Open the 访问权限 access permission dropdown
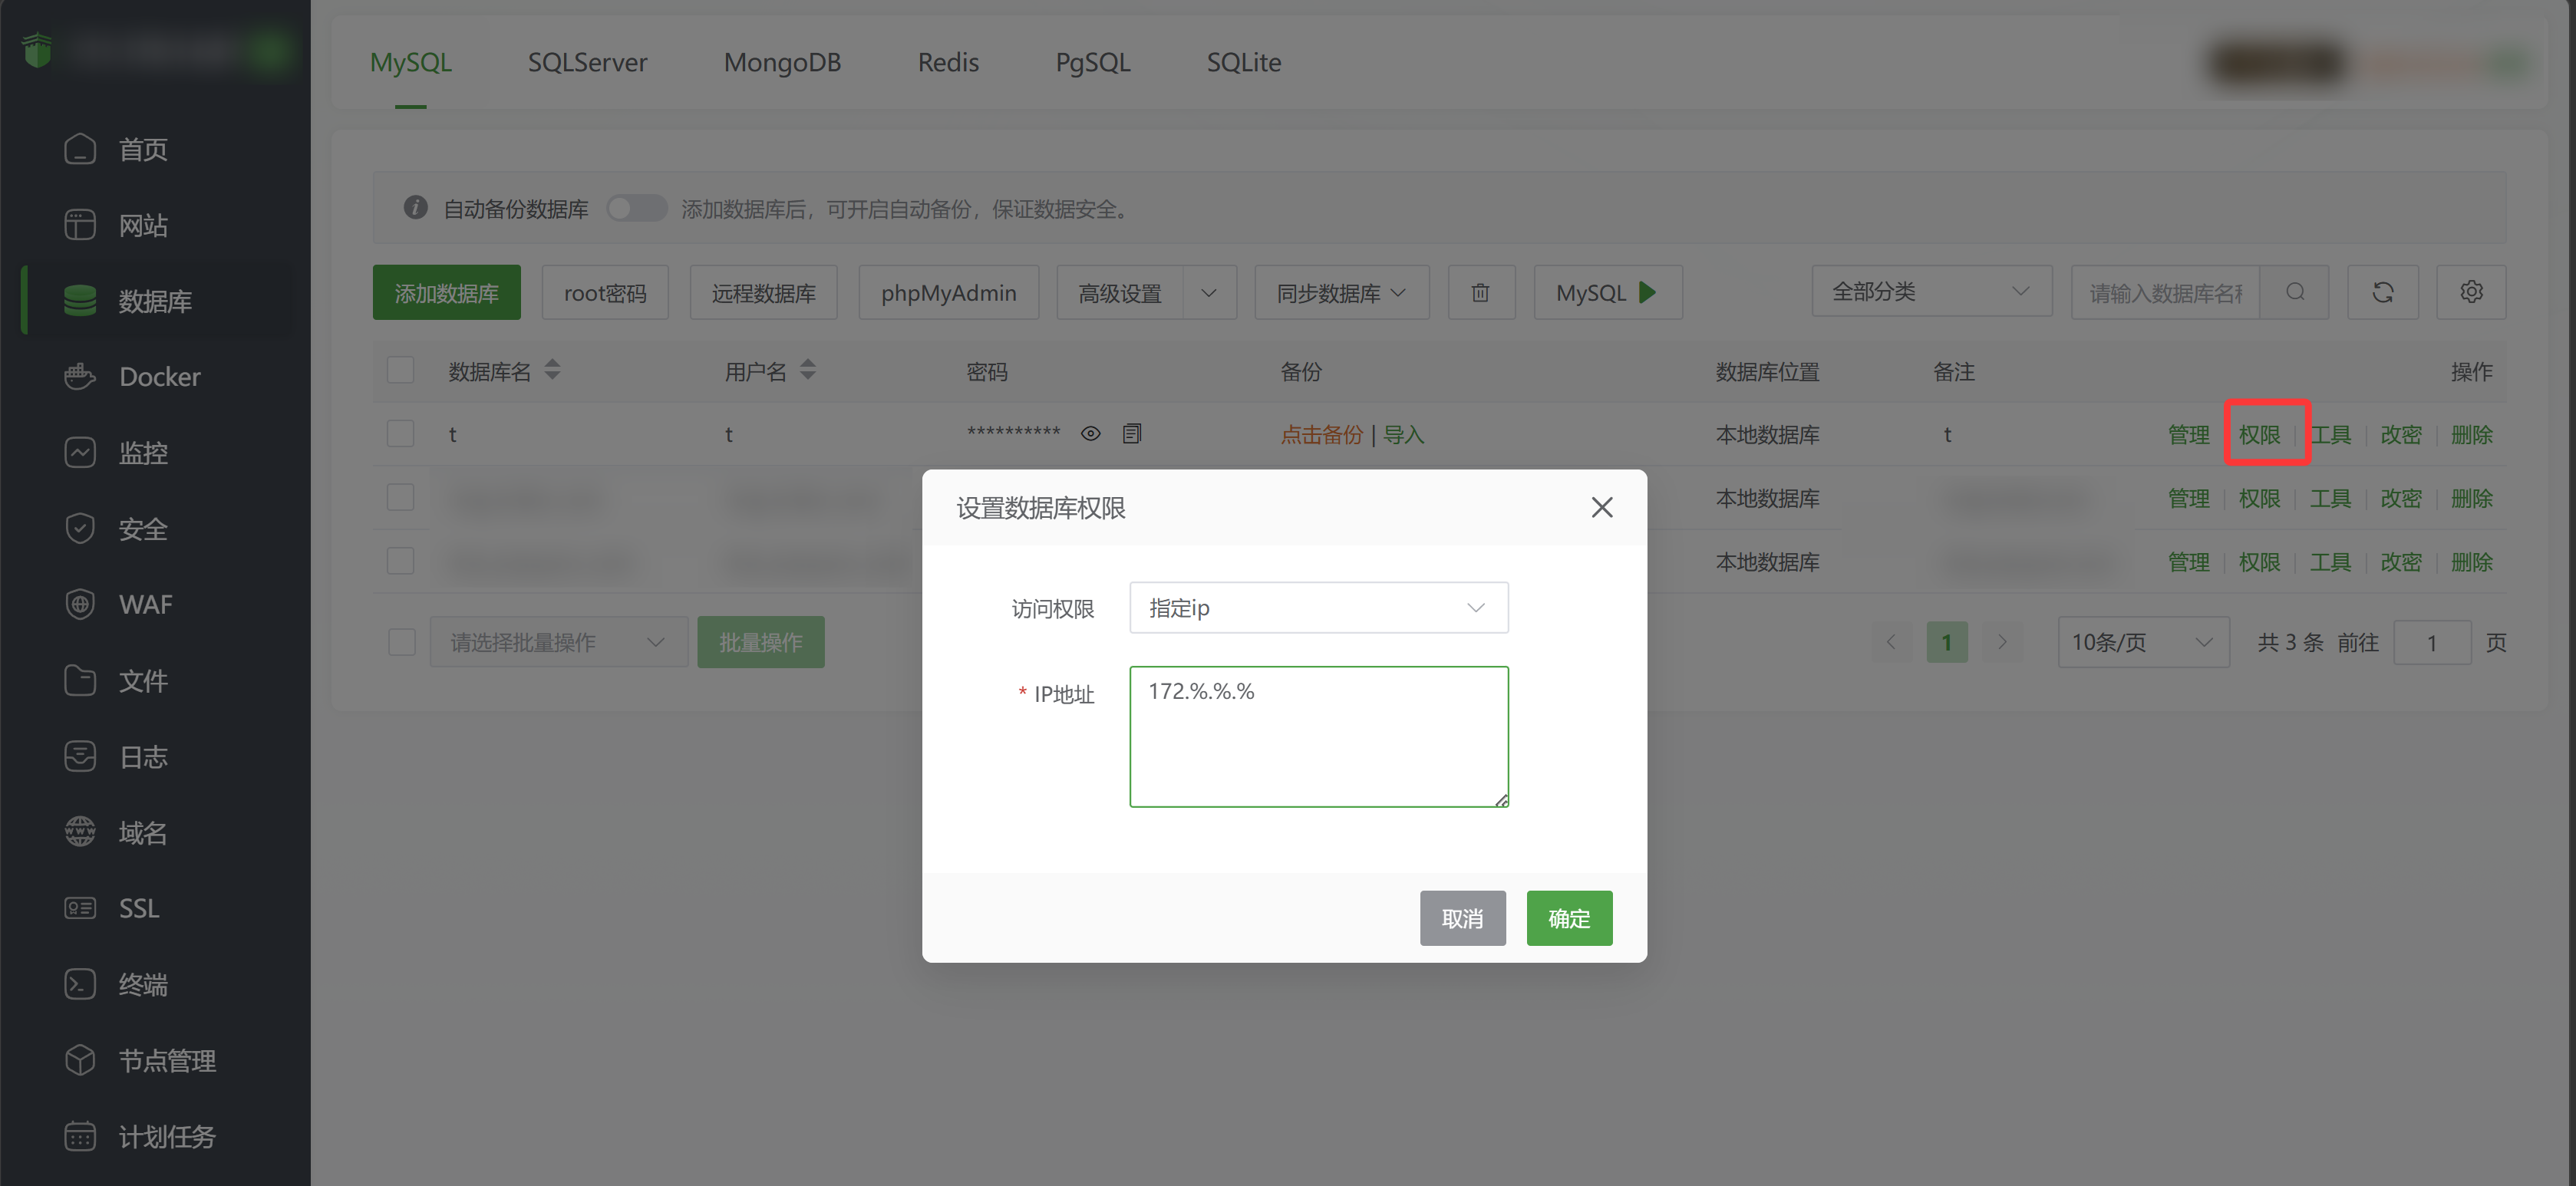 click(x=1318, y=607)
